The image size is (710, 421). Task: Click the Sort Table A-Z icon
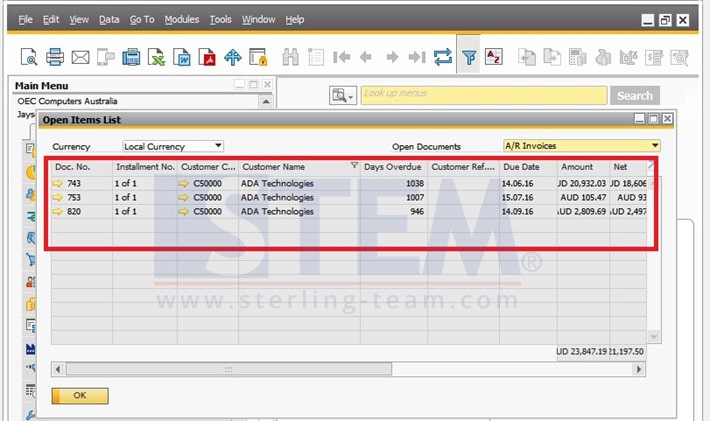[494, 57]
